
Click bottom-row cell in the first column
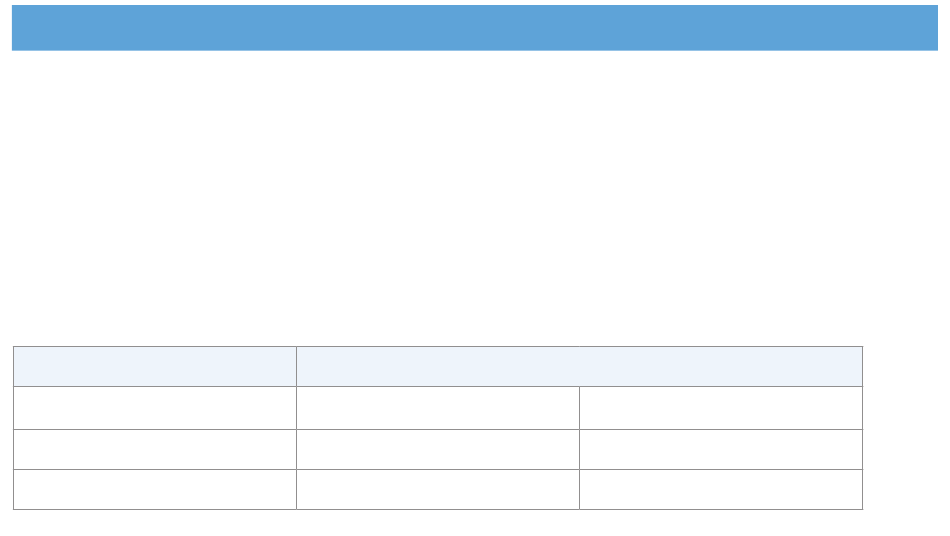155,489
